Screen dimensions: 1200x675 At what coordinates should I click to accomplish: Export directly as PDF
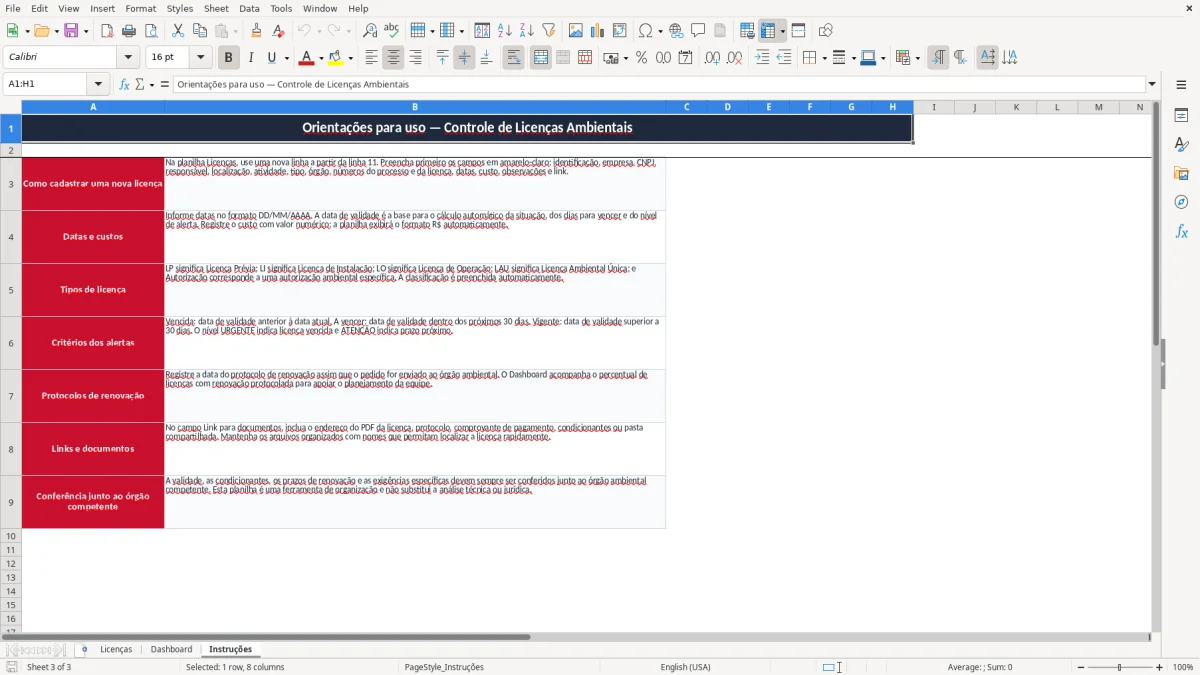pos(107,31)
